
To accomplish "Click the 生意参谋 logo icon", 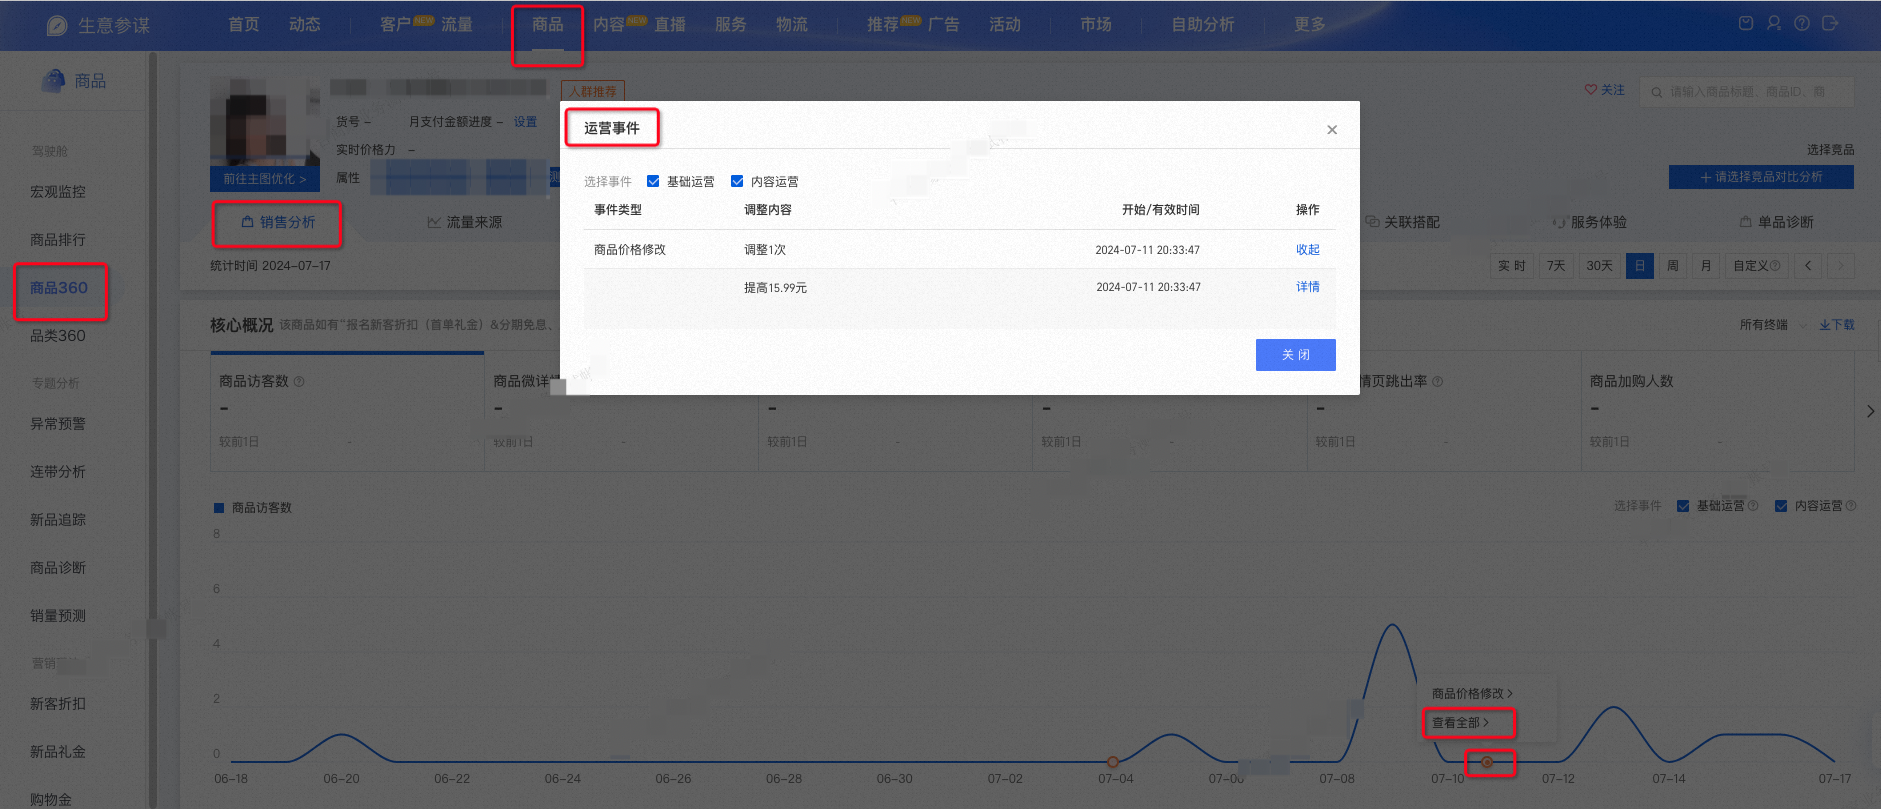I will click(57, 25).
